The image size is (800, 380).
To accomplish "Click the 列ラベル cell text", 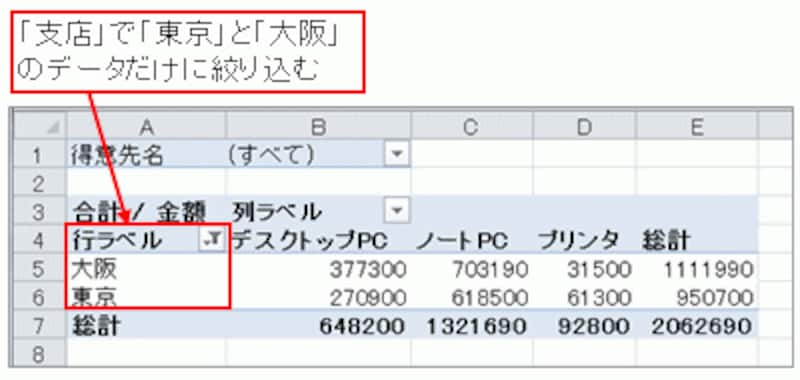I will (x=277, y=210).
